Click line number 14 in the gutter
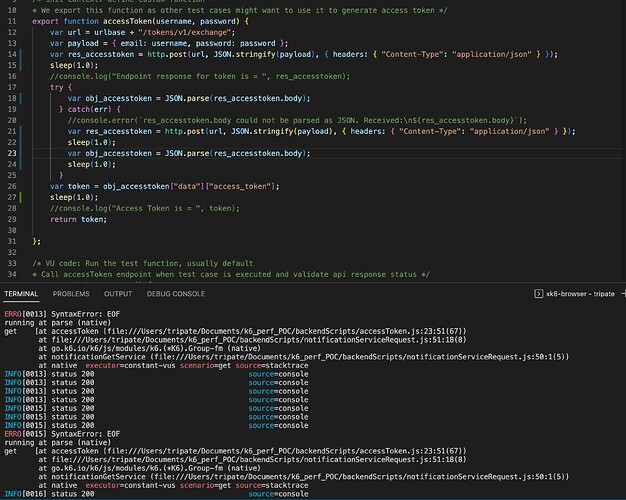Image resolution: width=626 pixels, height=500 pixels. pos(12,54)
